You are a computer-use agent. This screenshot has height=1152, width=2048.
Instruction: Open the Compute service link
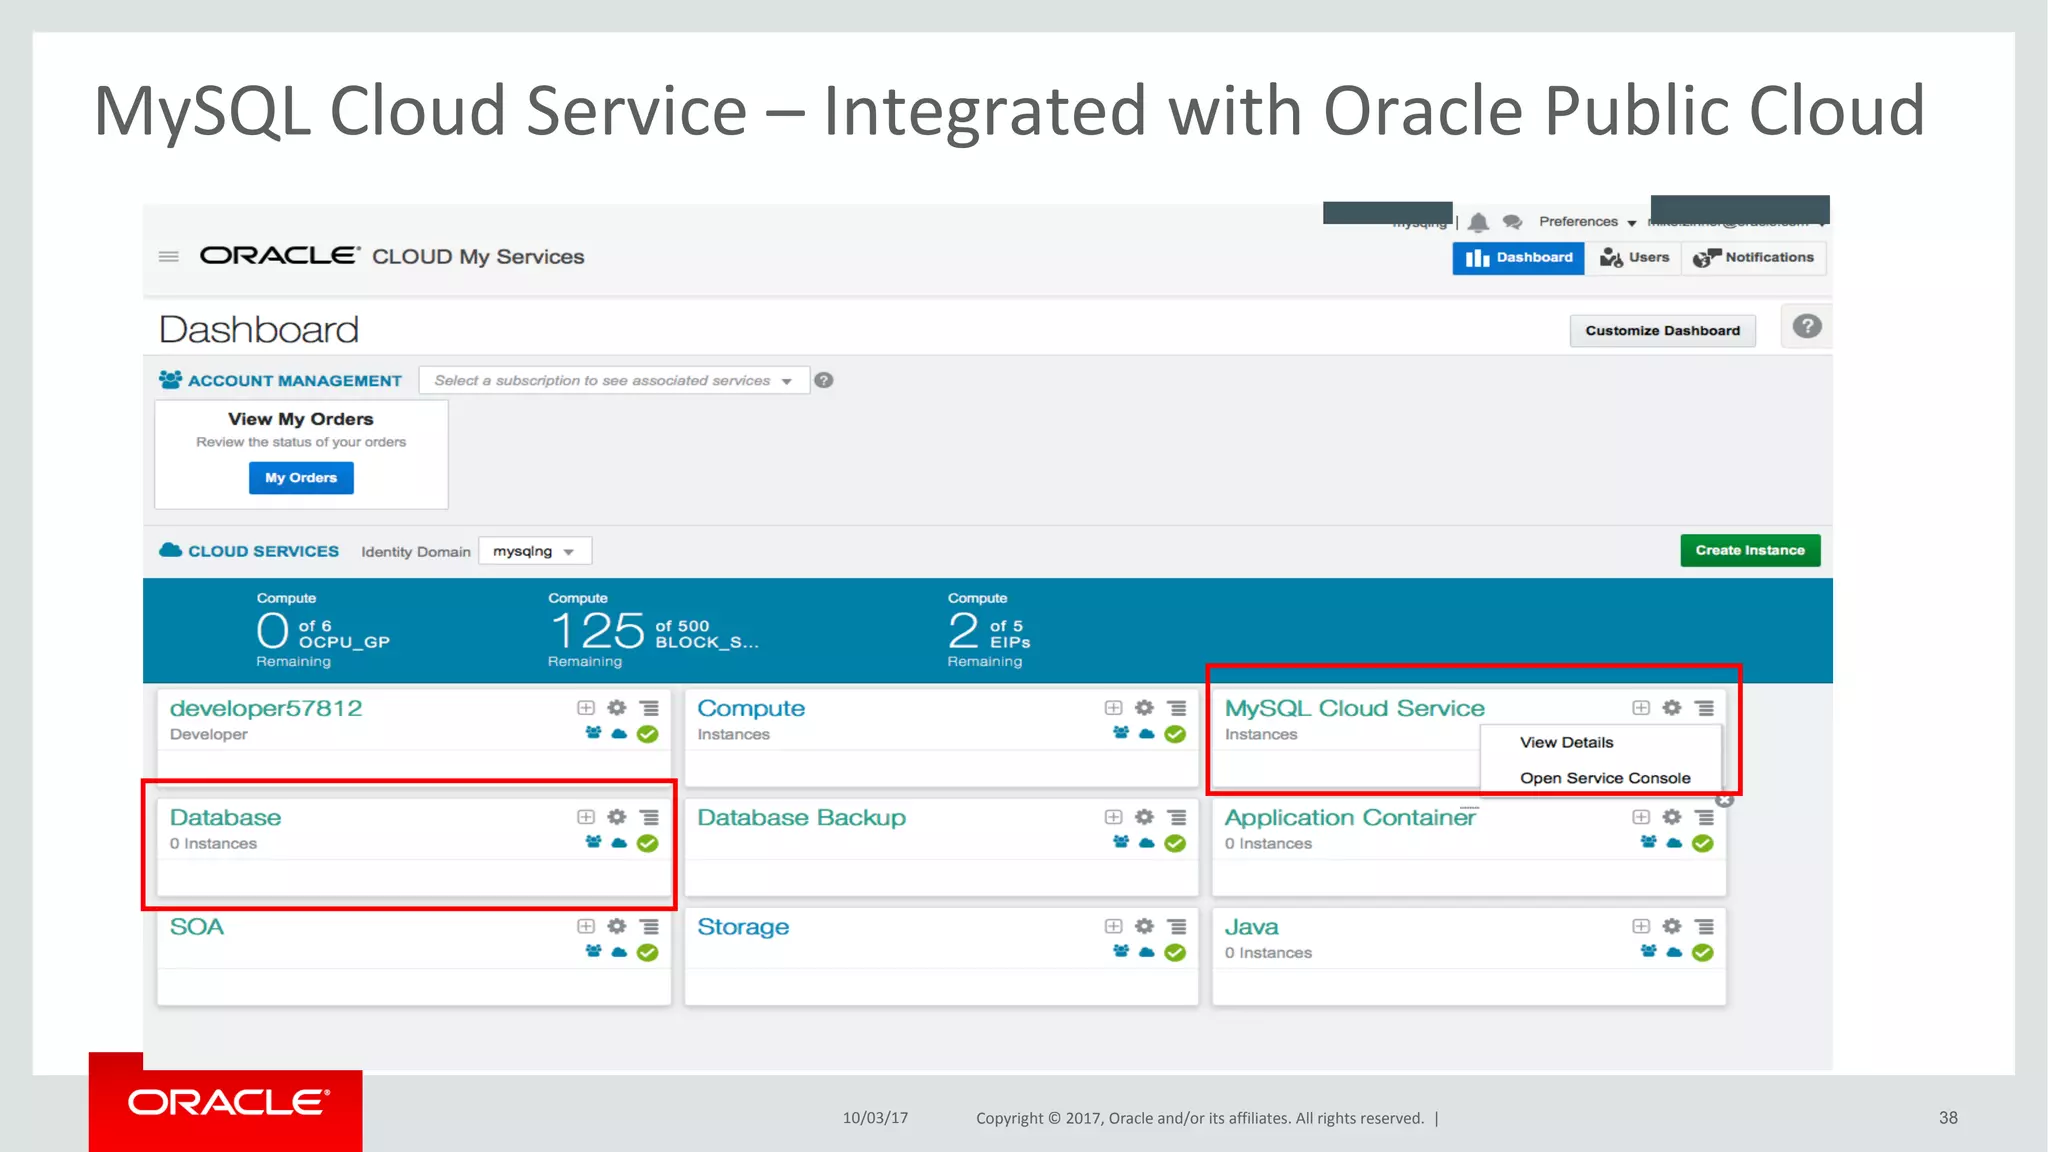751,708
